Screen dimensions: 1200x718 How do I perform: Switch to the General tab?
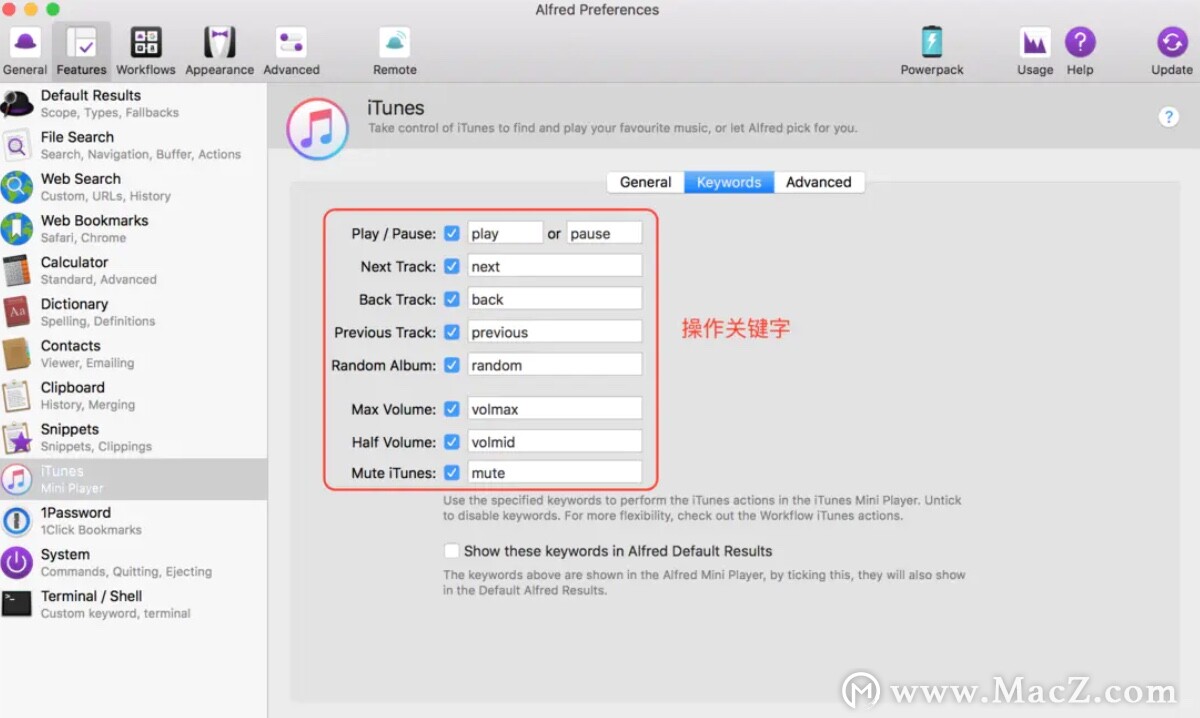coord(645,182)
